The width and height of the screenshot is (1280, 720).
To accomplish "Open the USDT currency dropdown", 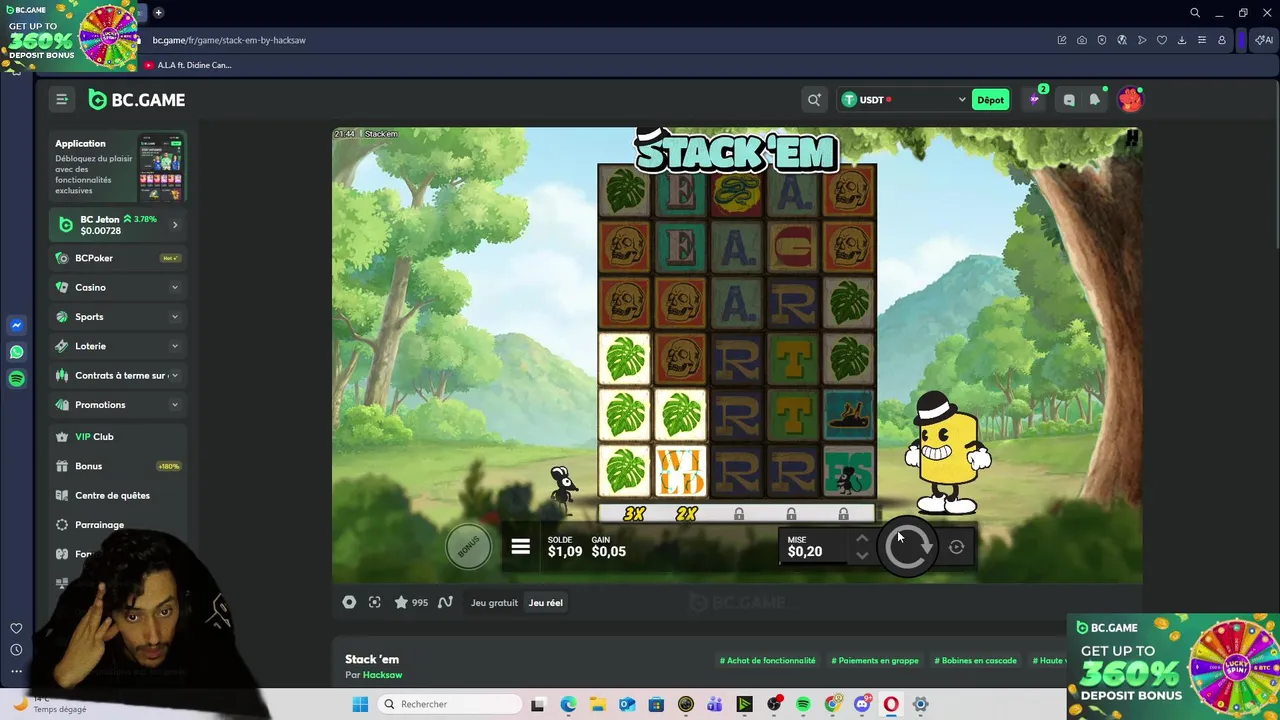I will point(903,99).
